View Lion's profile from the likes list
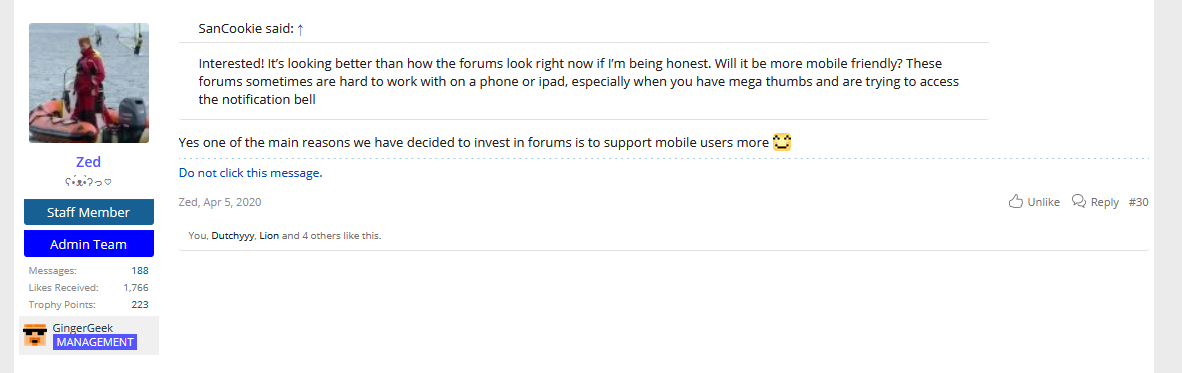The width and height of the screenshot is (1182, 373). (x=269, y=236)
